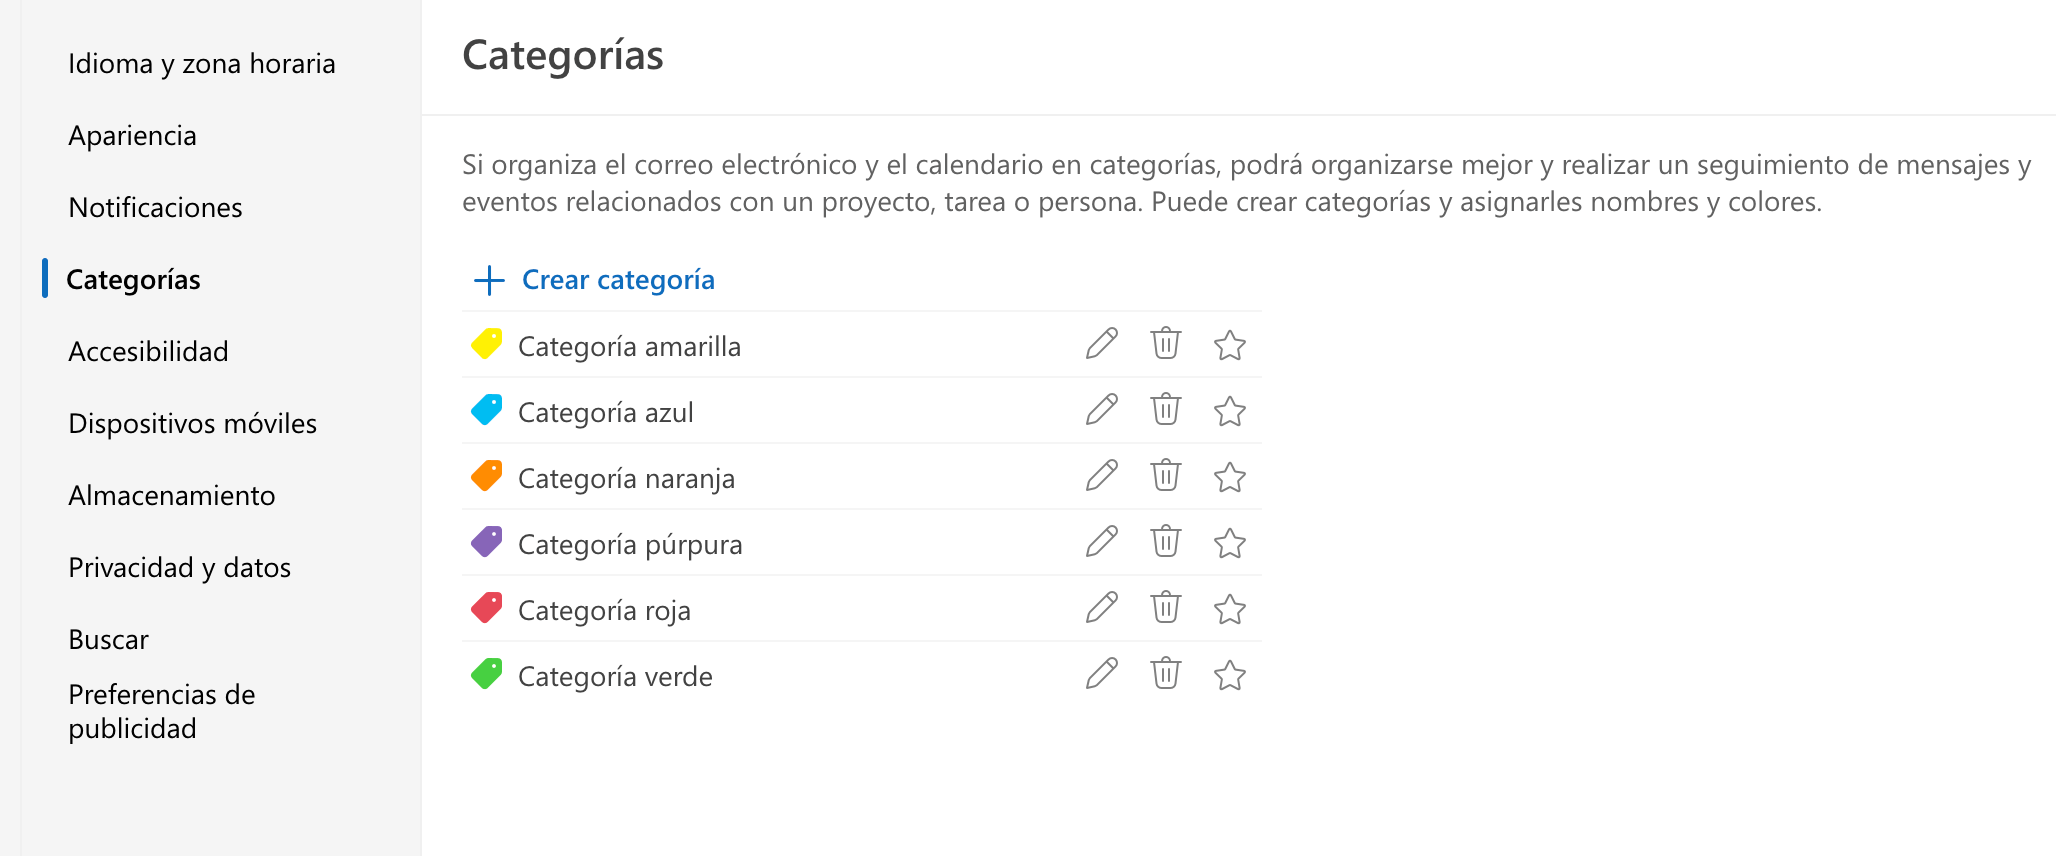The width and height of the screenshot is (2056, 856).
Task: Open the Accesibilidad settings page
Action: point(148,352)
